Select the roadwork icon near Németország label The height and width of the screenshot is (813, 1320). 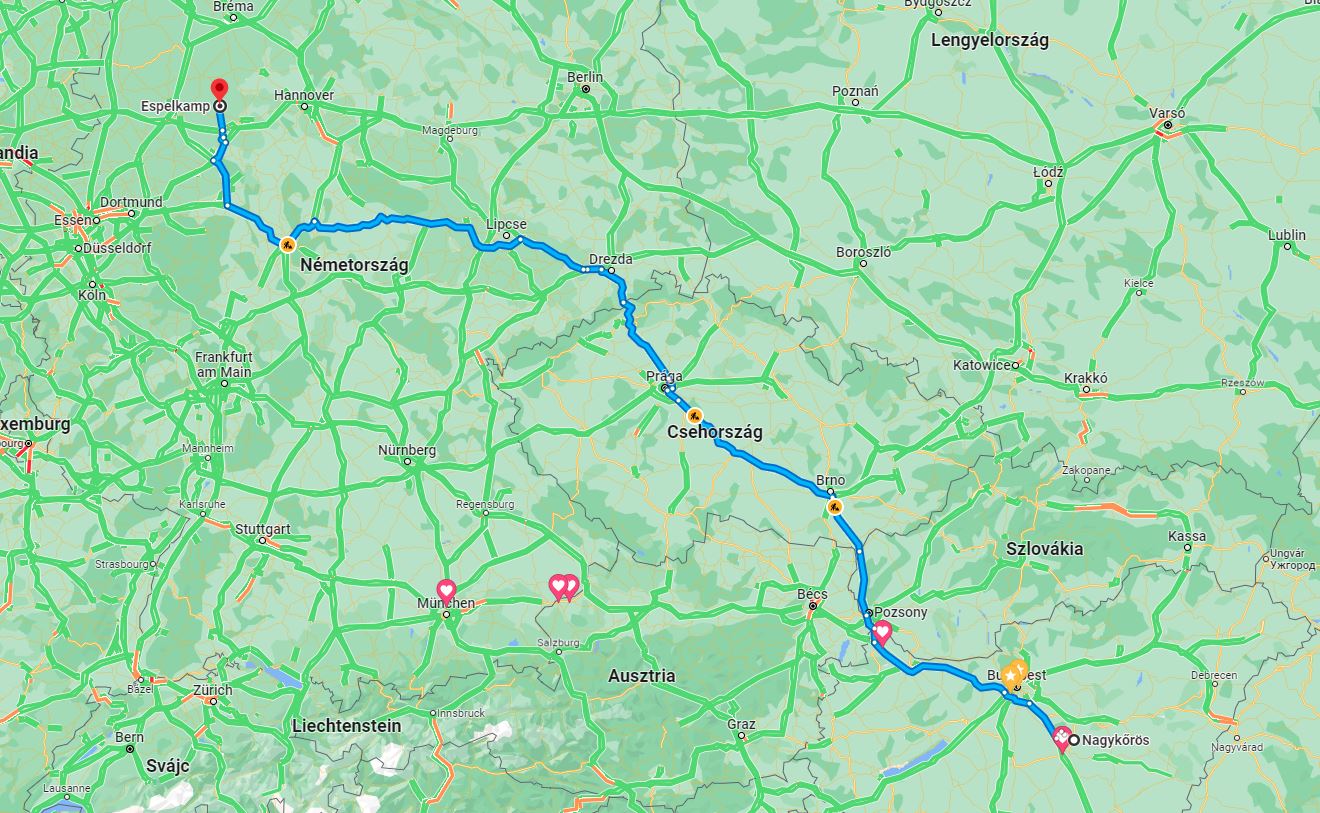[287, 243]
